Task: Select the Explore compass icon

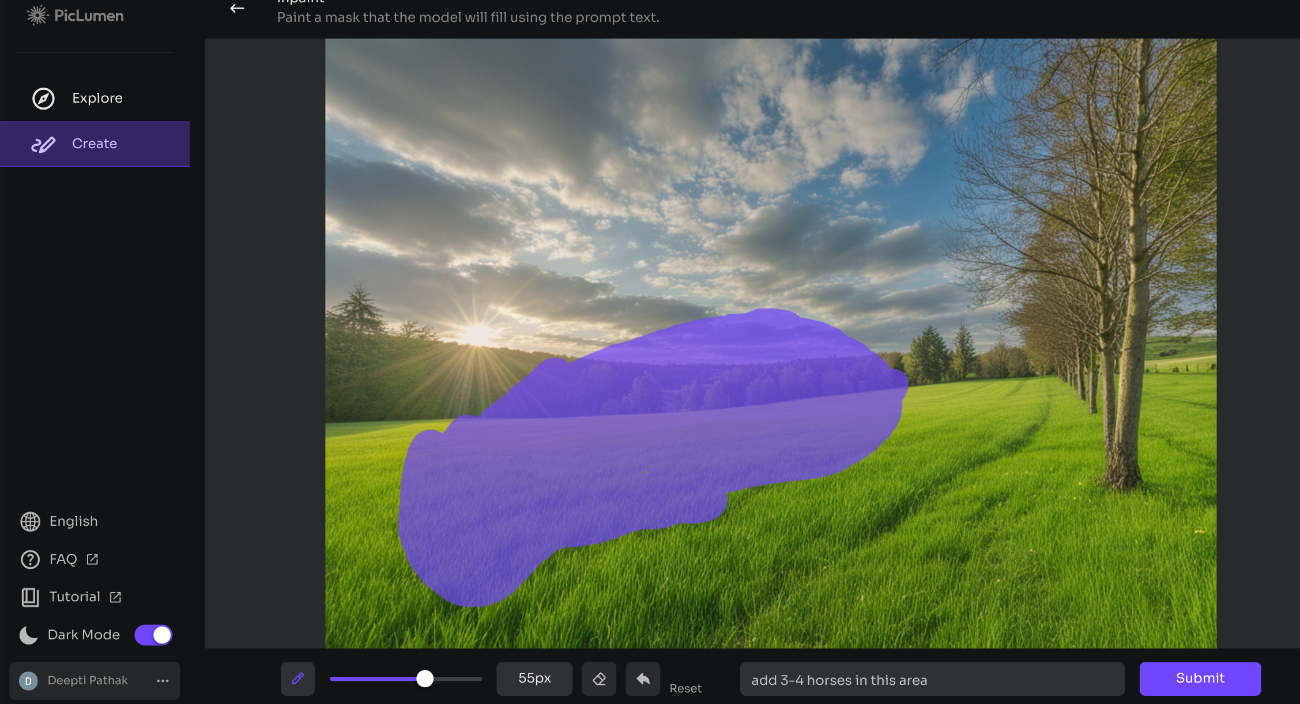Action: tap(42, 98)
